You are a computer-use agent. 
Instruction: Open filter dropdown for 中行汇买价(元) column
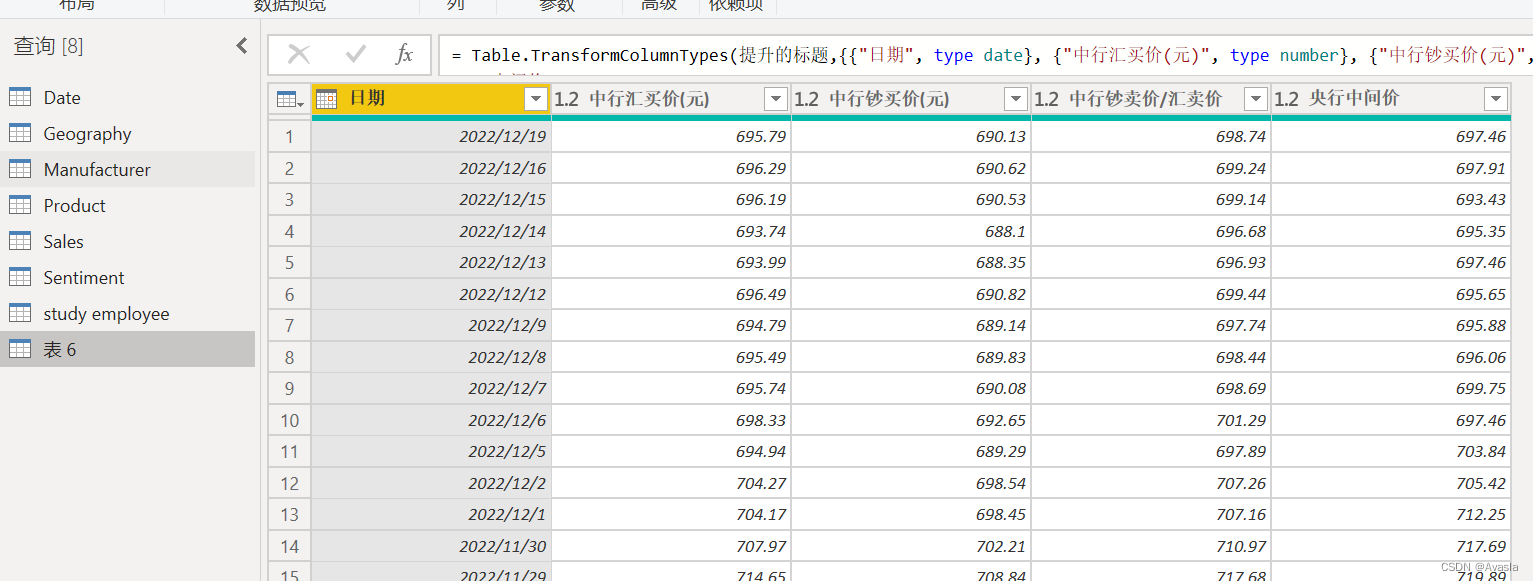tap(776, 99)
